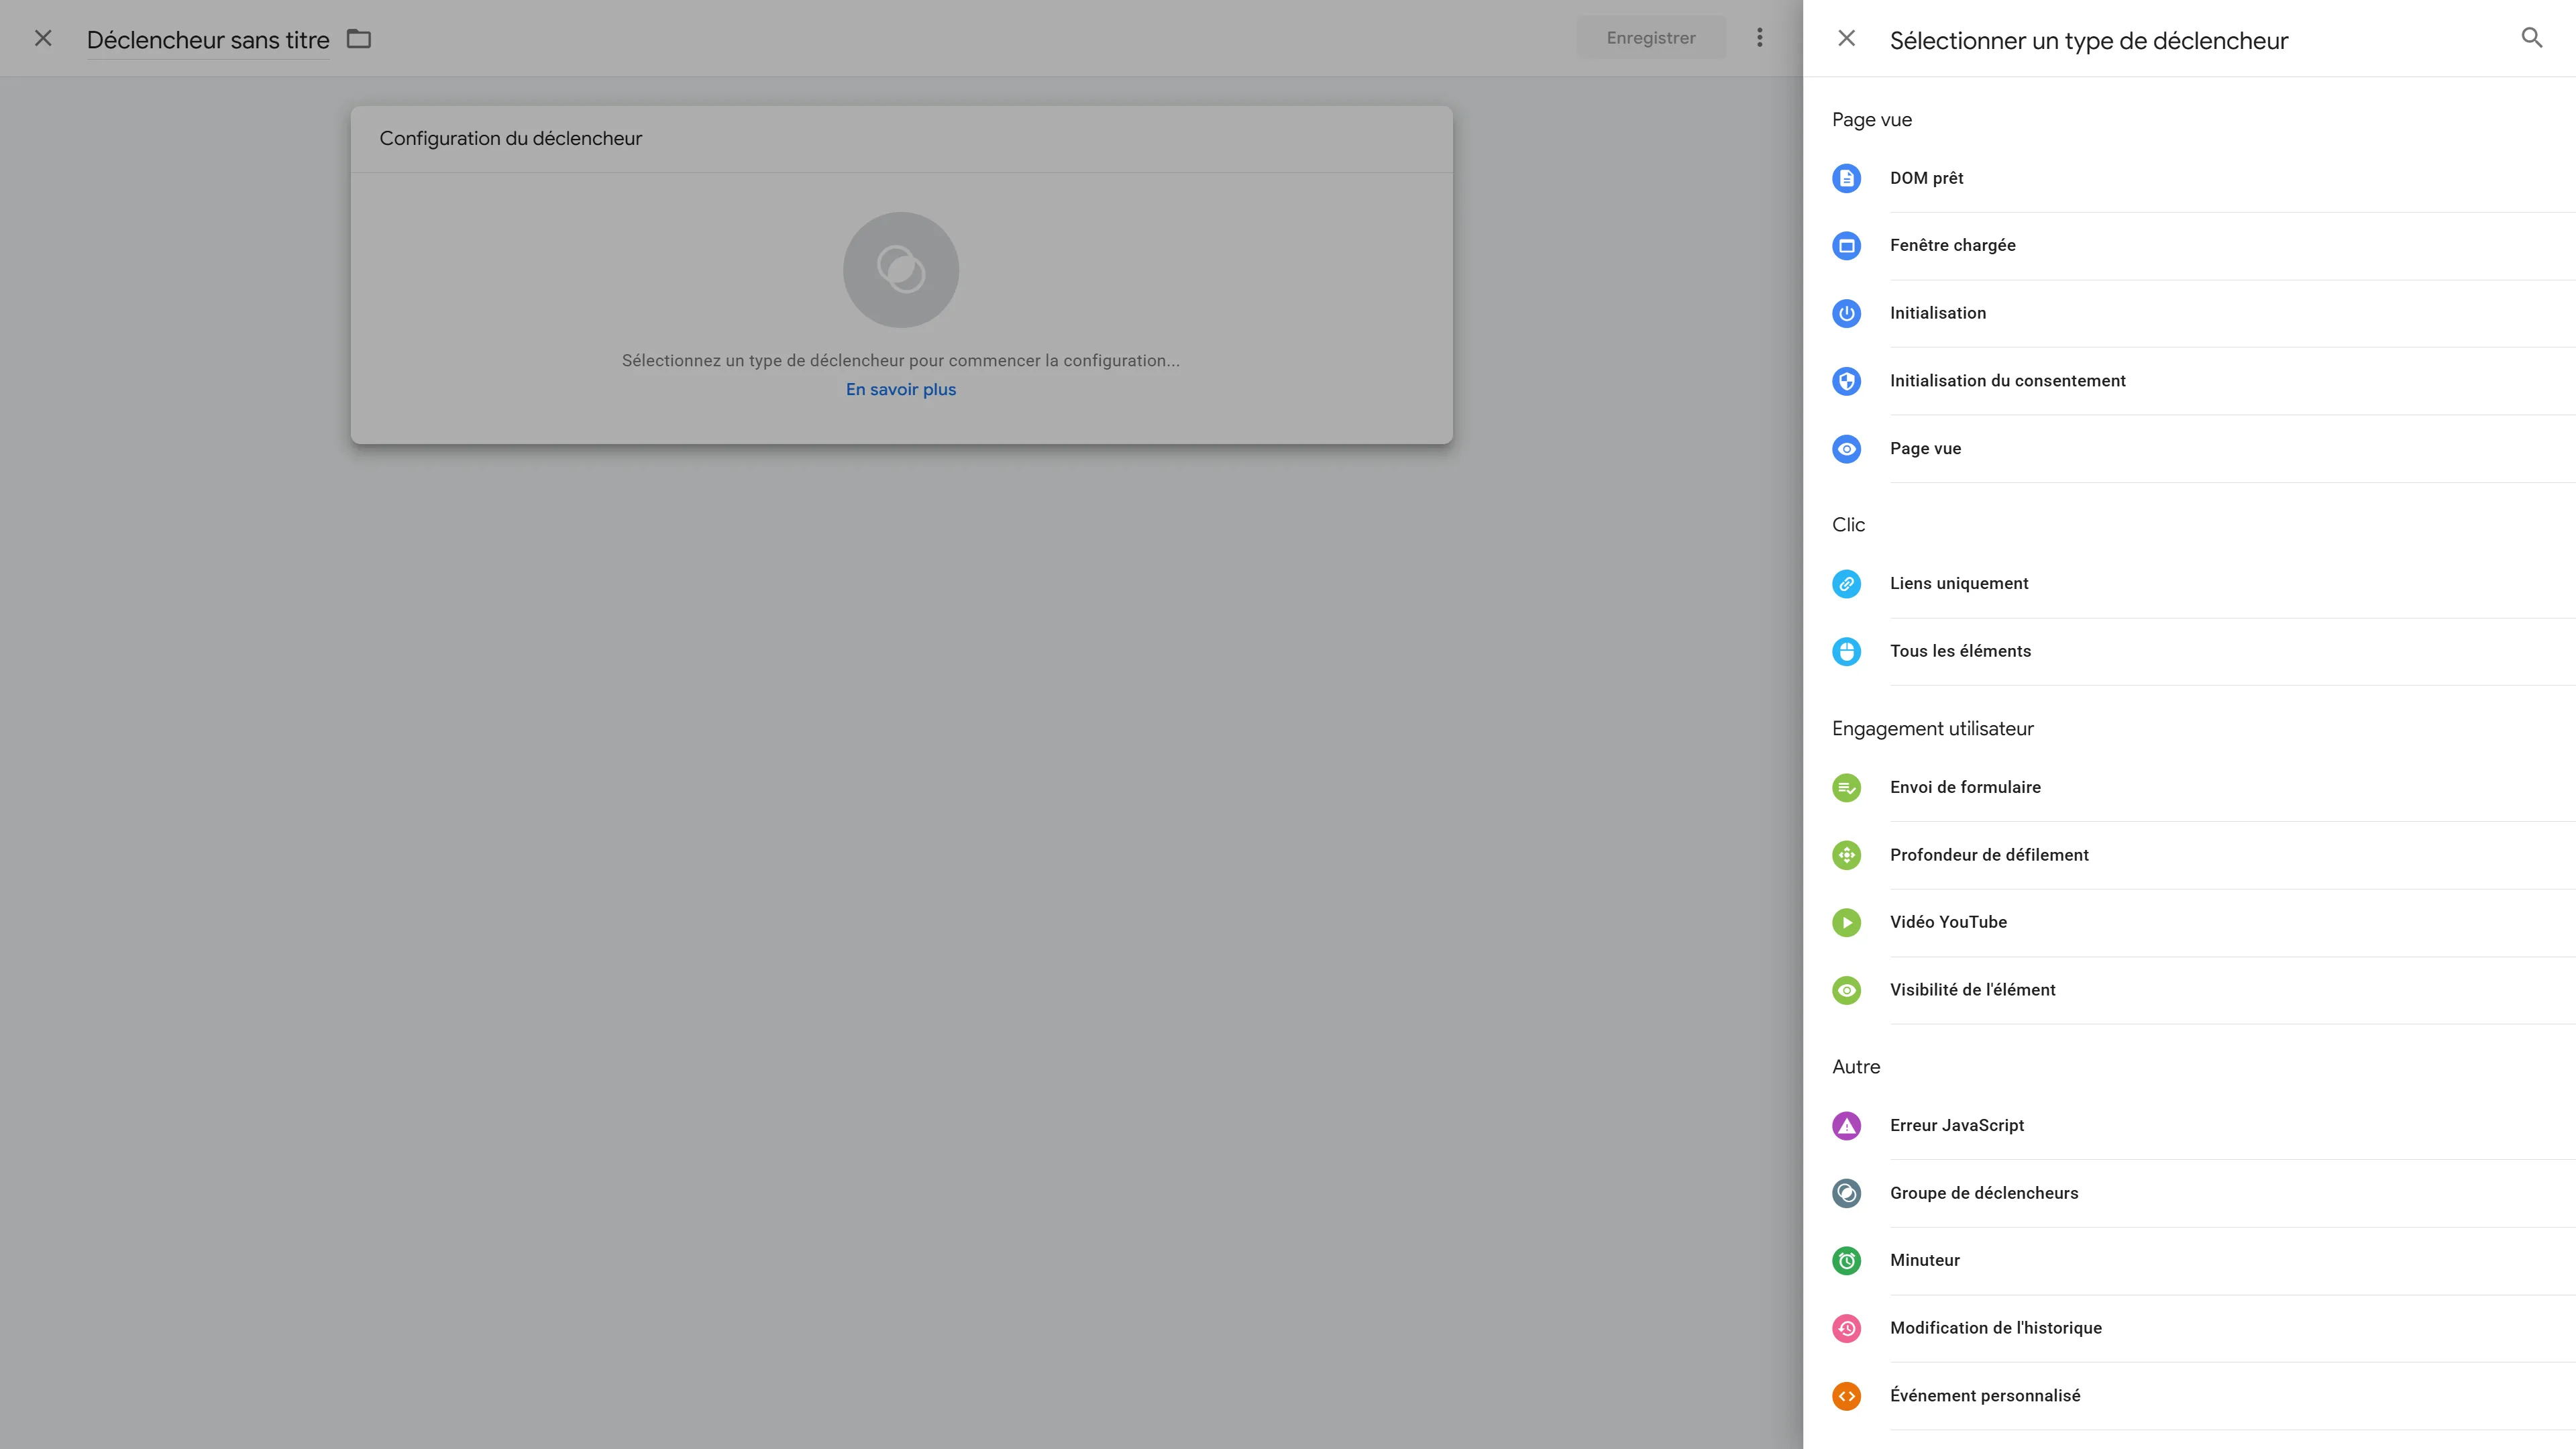Click the Profondeur de défilement scroll icon
The height and width of the screenshot is (1449, 2576).
click(x=1846, y=855)
